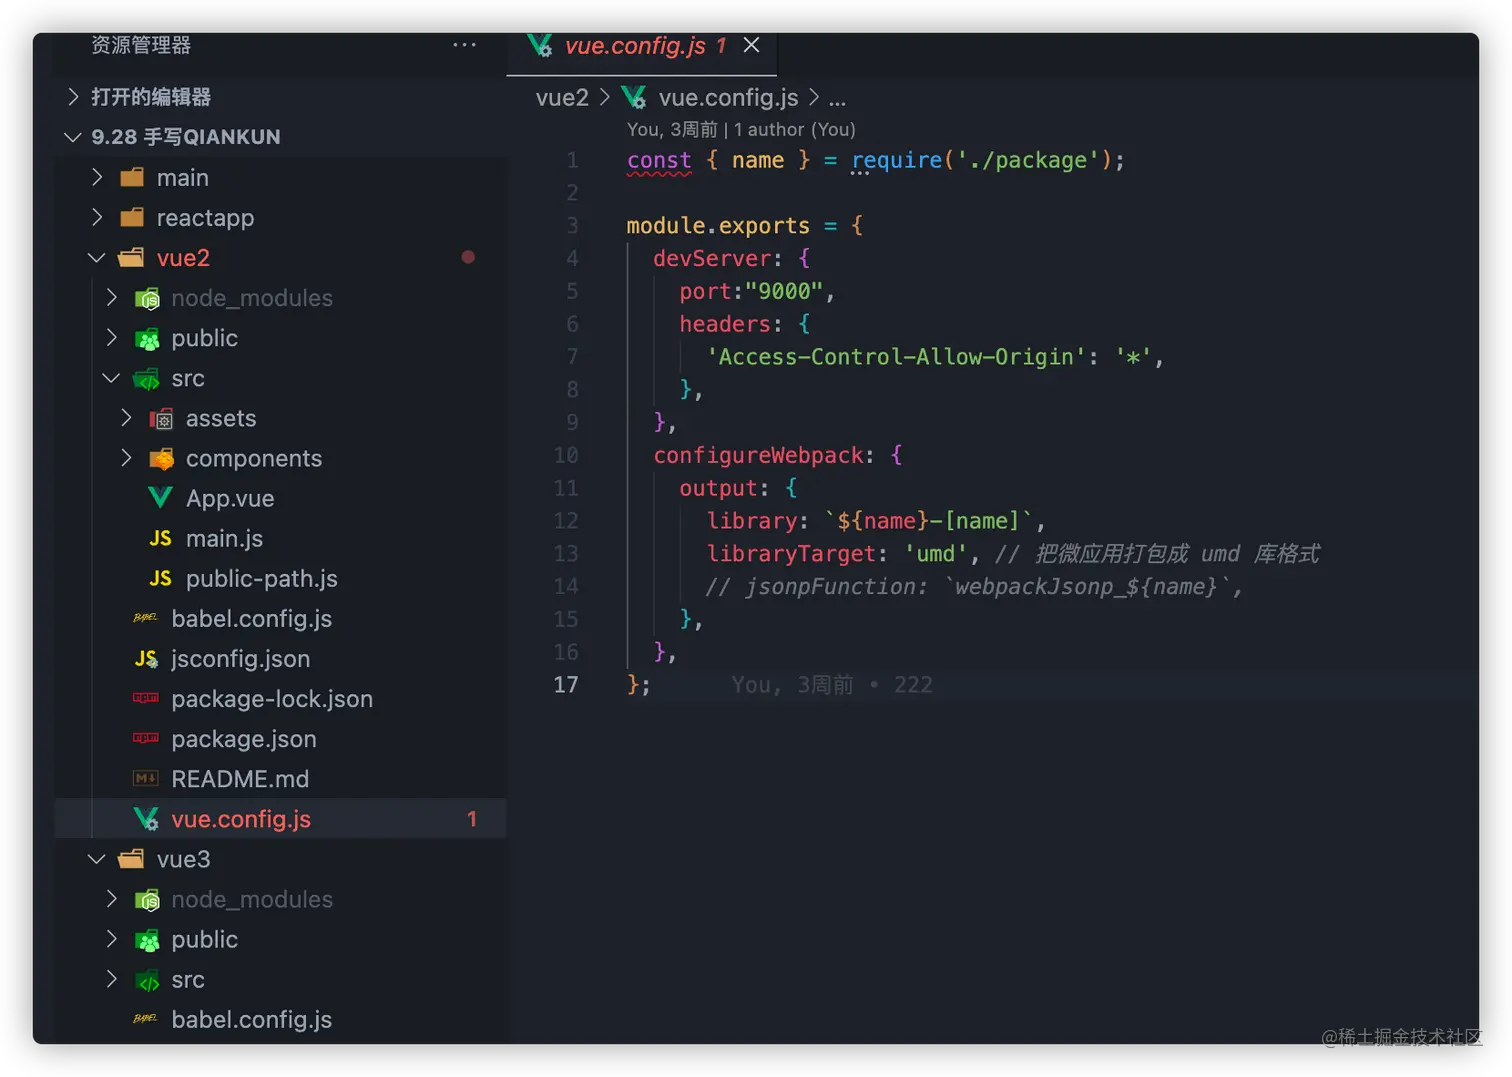The width and height of the screenshot is (1512, 1077).
Task: Open the explorer more actions ellipsis
Action: (464, 45)
